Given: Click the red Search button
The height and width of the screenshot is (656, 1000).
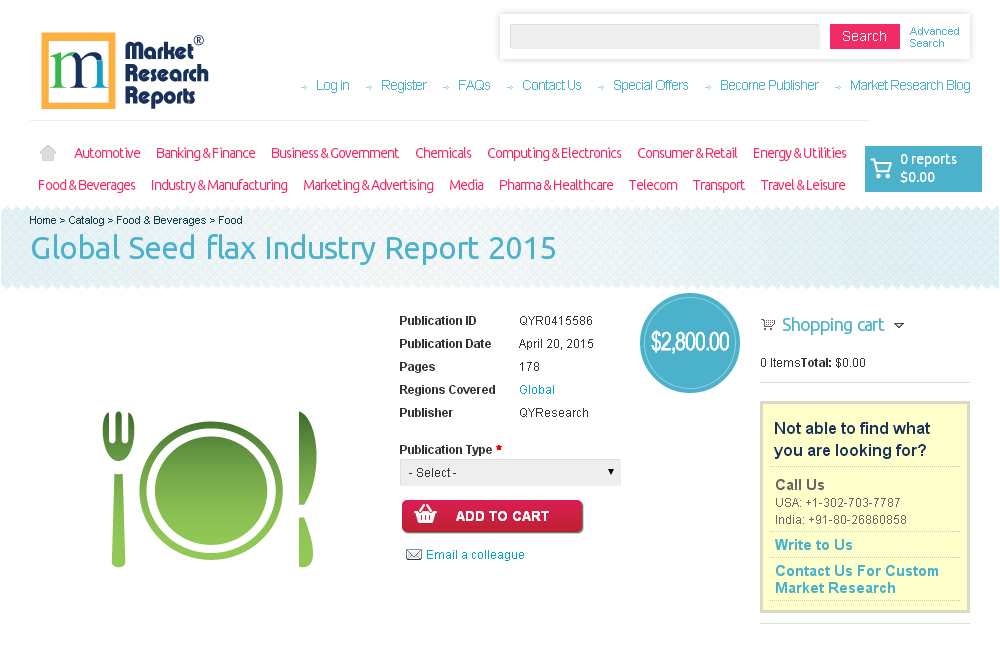Looking at the screenshot, I should pyautogui.click(x=864, y=36).
